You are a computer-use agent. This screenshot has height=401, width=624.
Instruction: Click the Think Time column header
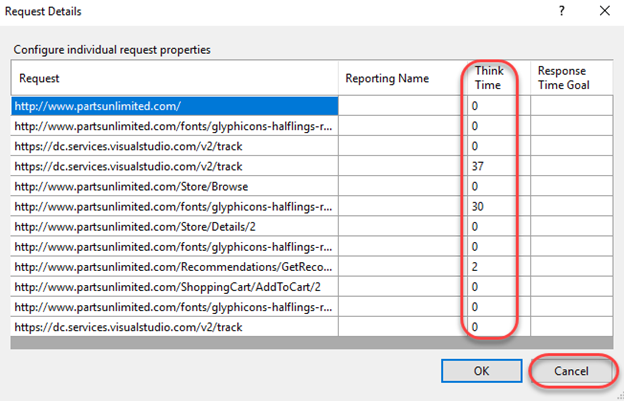pos(499,78)
